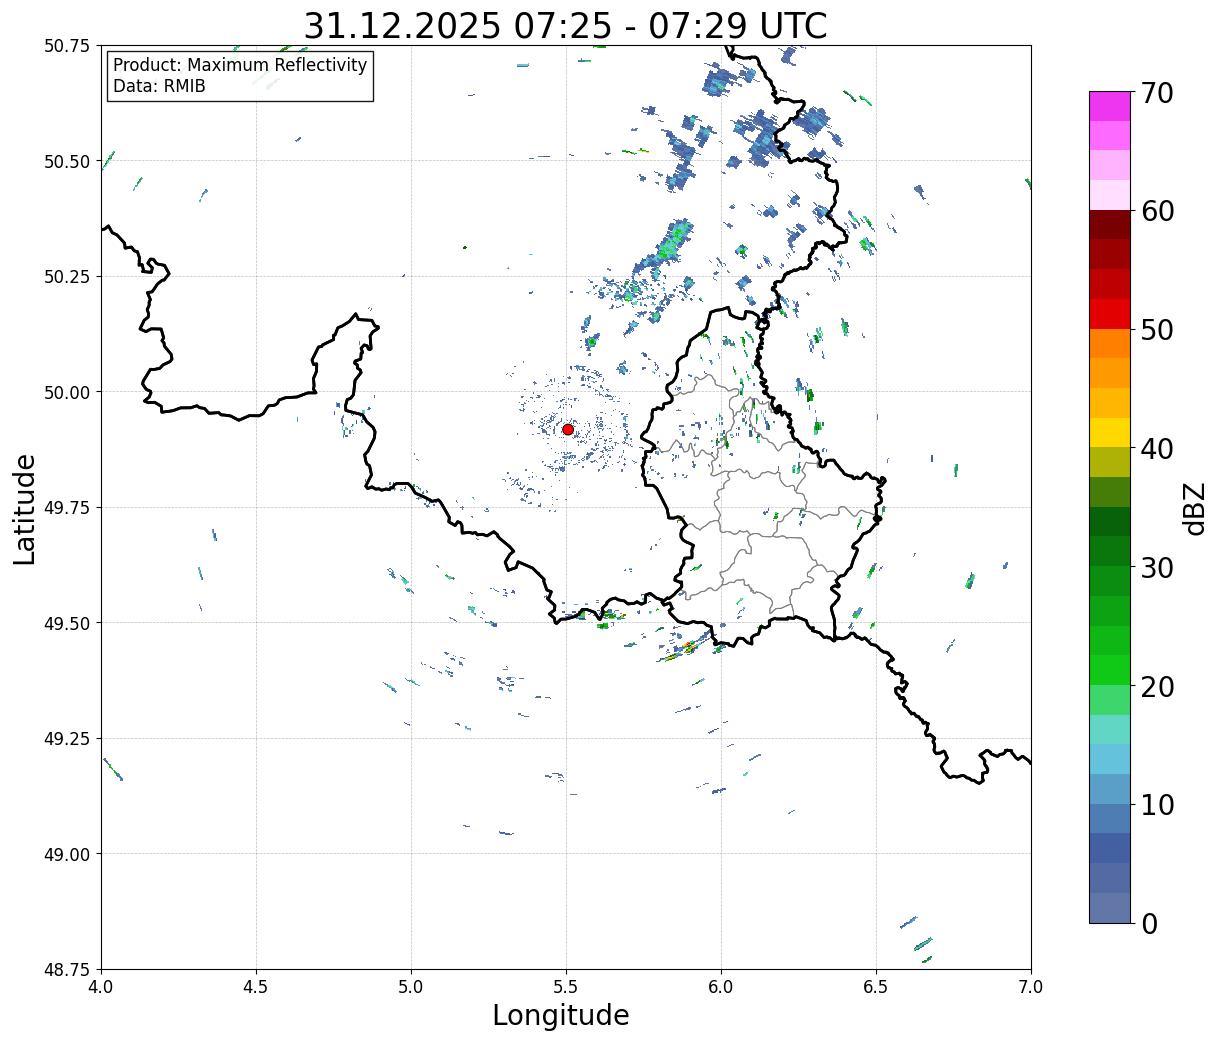Click the latitude tick label 49.50
Screen dimensions: 1219x1040
click(x=67, y=623)
